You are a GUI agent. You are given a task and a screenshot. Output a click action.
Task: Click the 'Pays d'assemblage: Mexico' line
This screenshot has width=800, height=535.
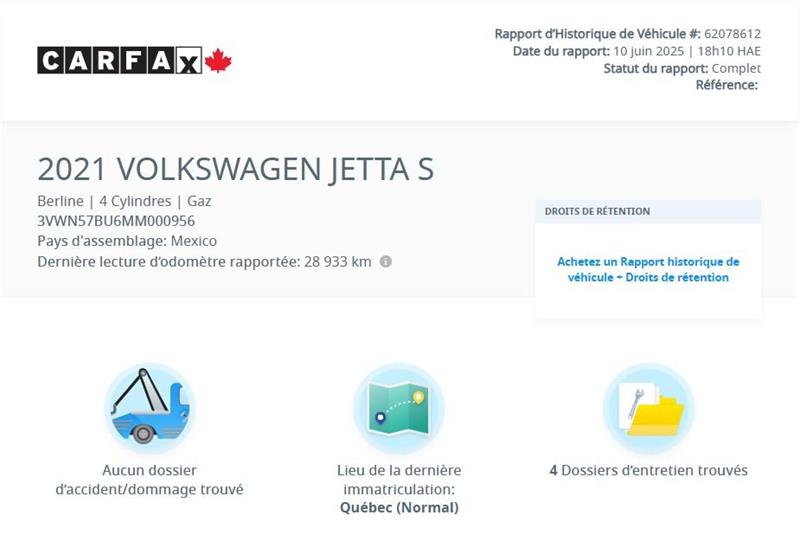[127, 241]
